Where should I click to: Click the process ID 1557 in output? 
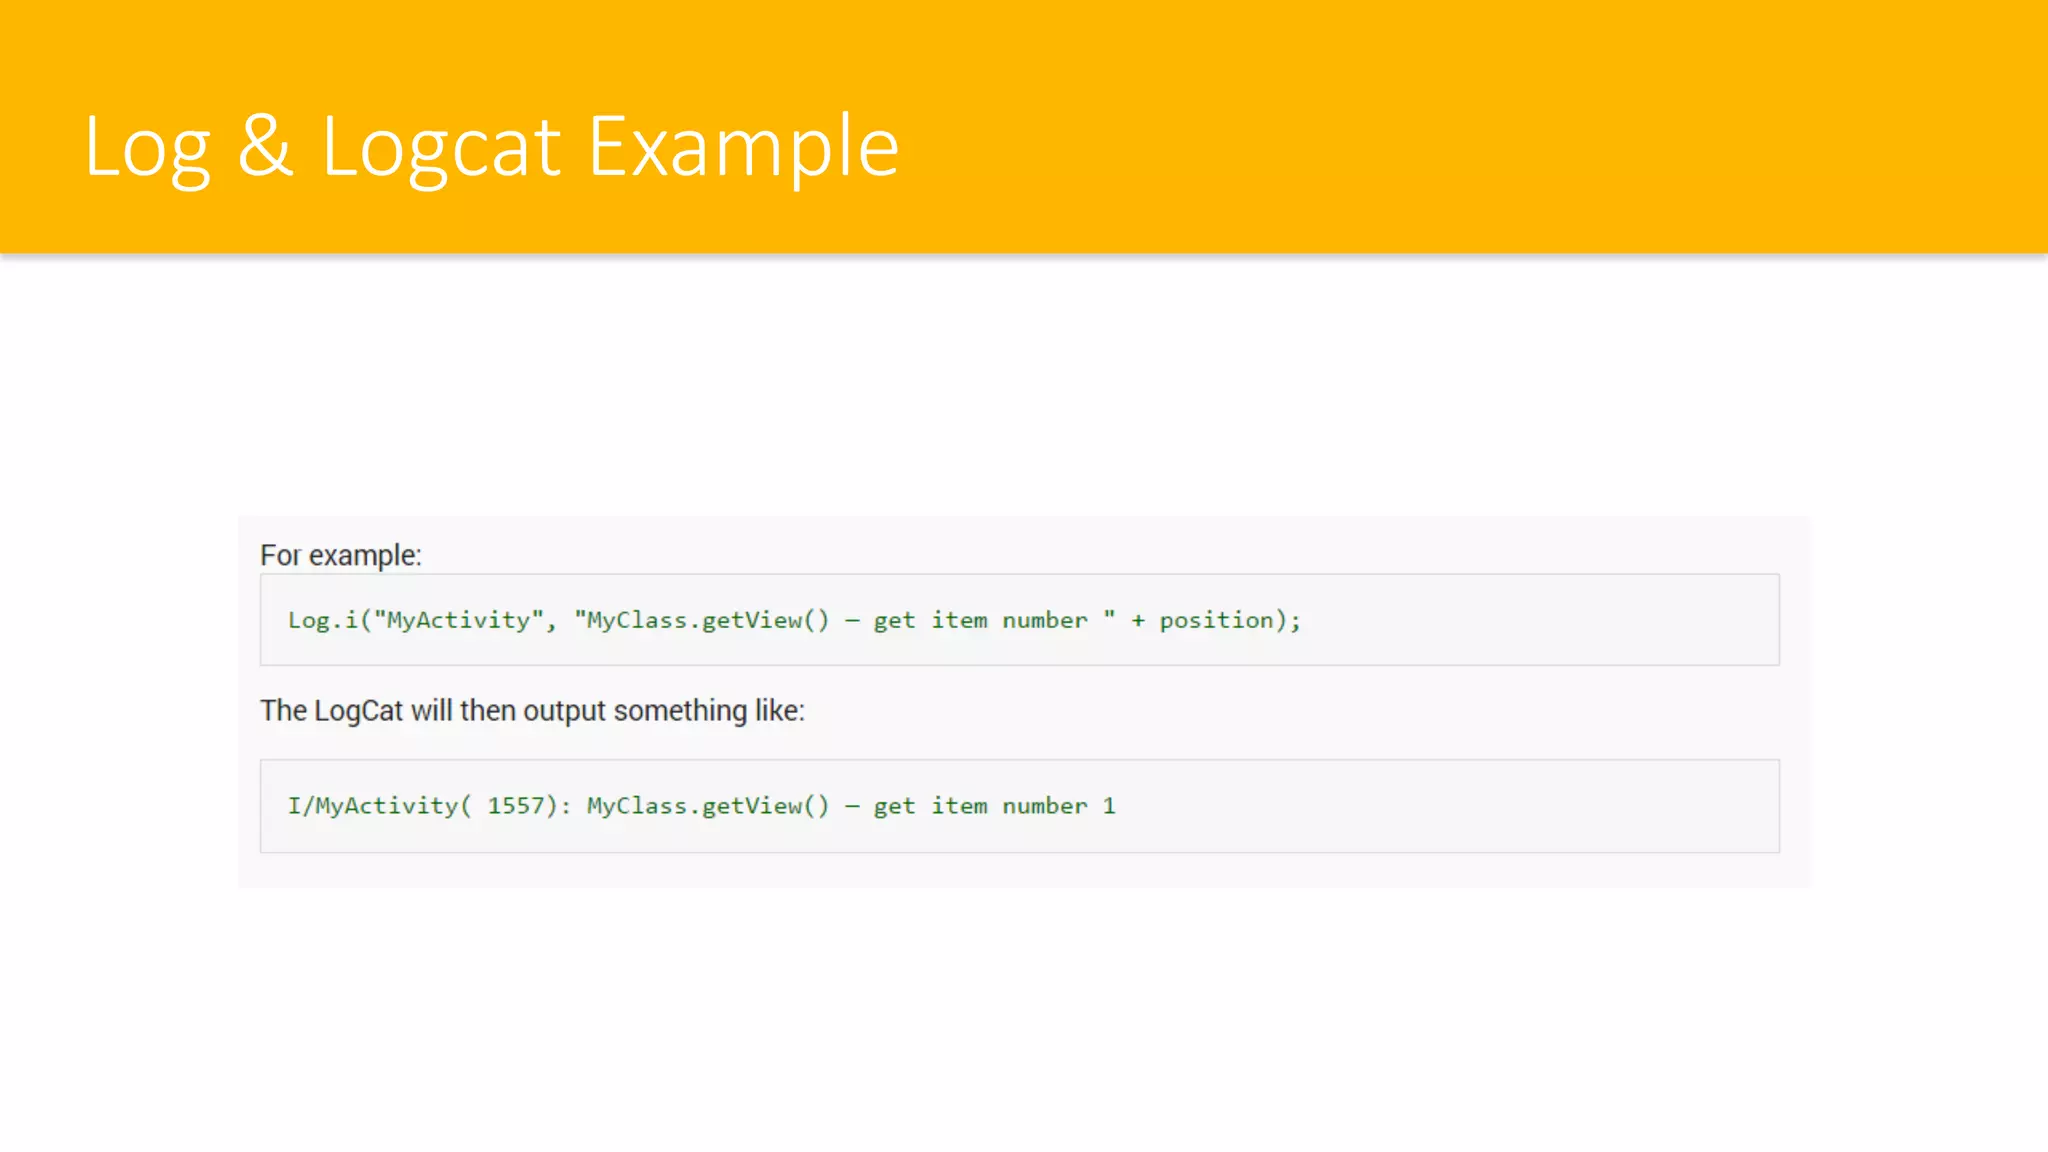pos(515,806)
